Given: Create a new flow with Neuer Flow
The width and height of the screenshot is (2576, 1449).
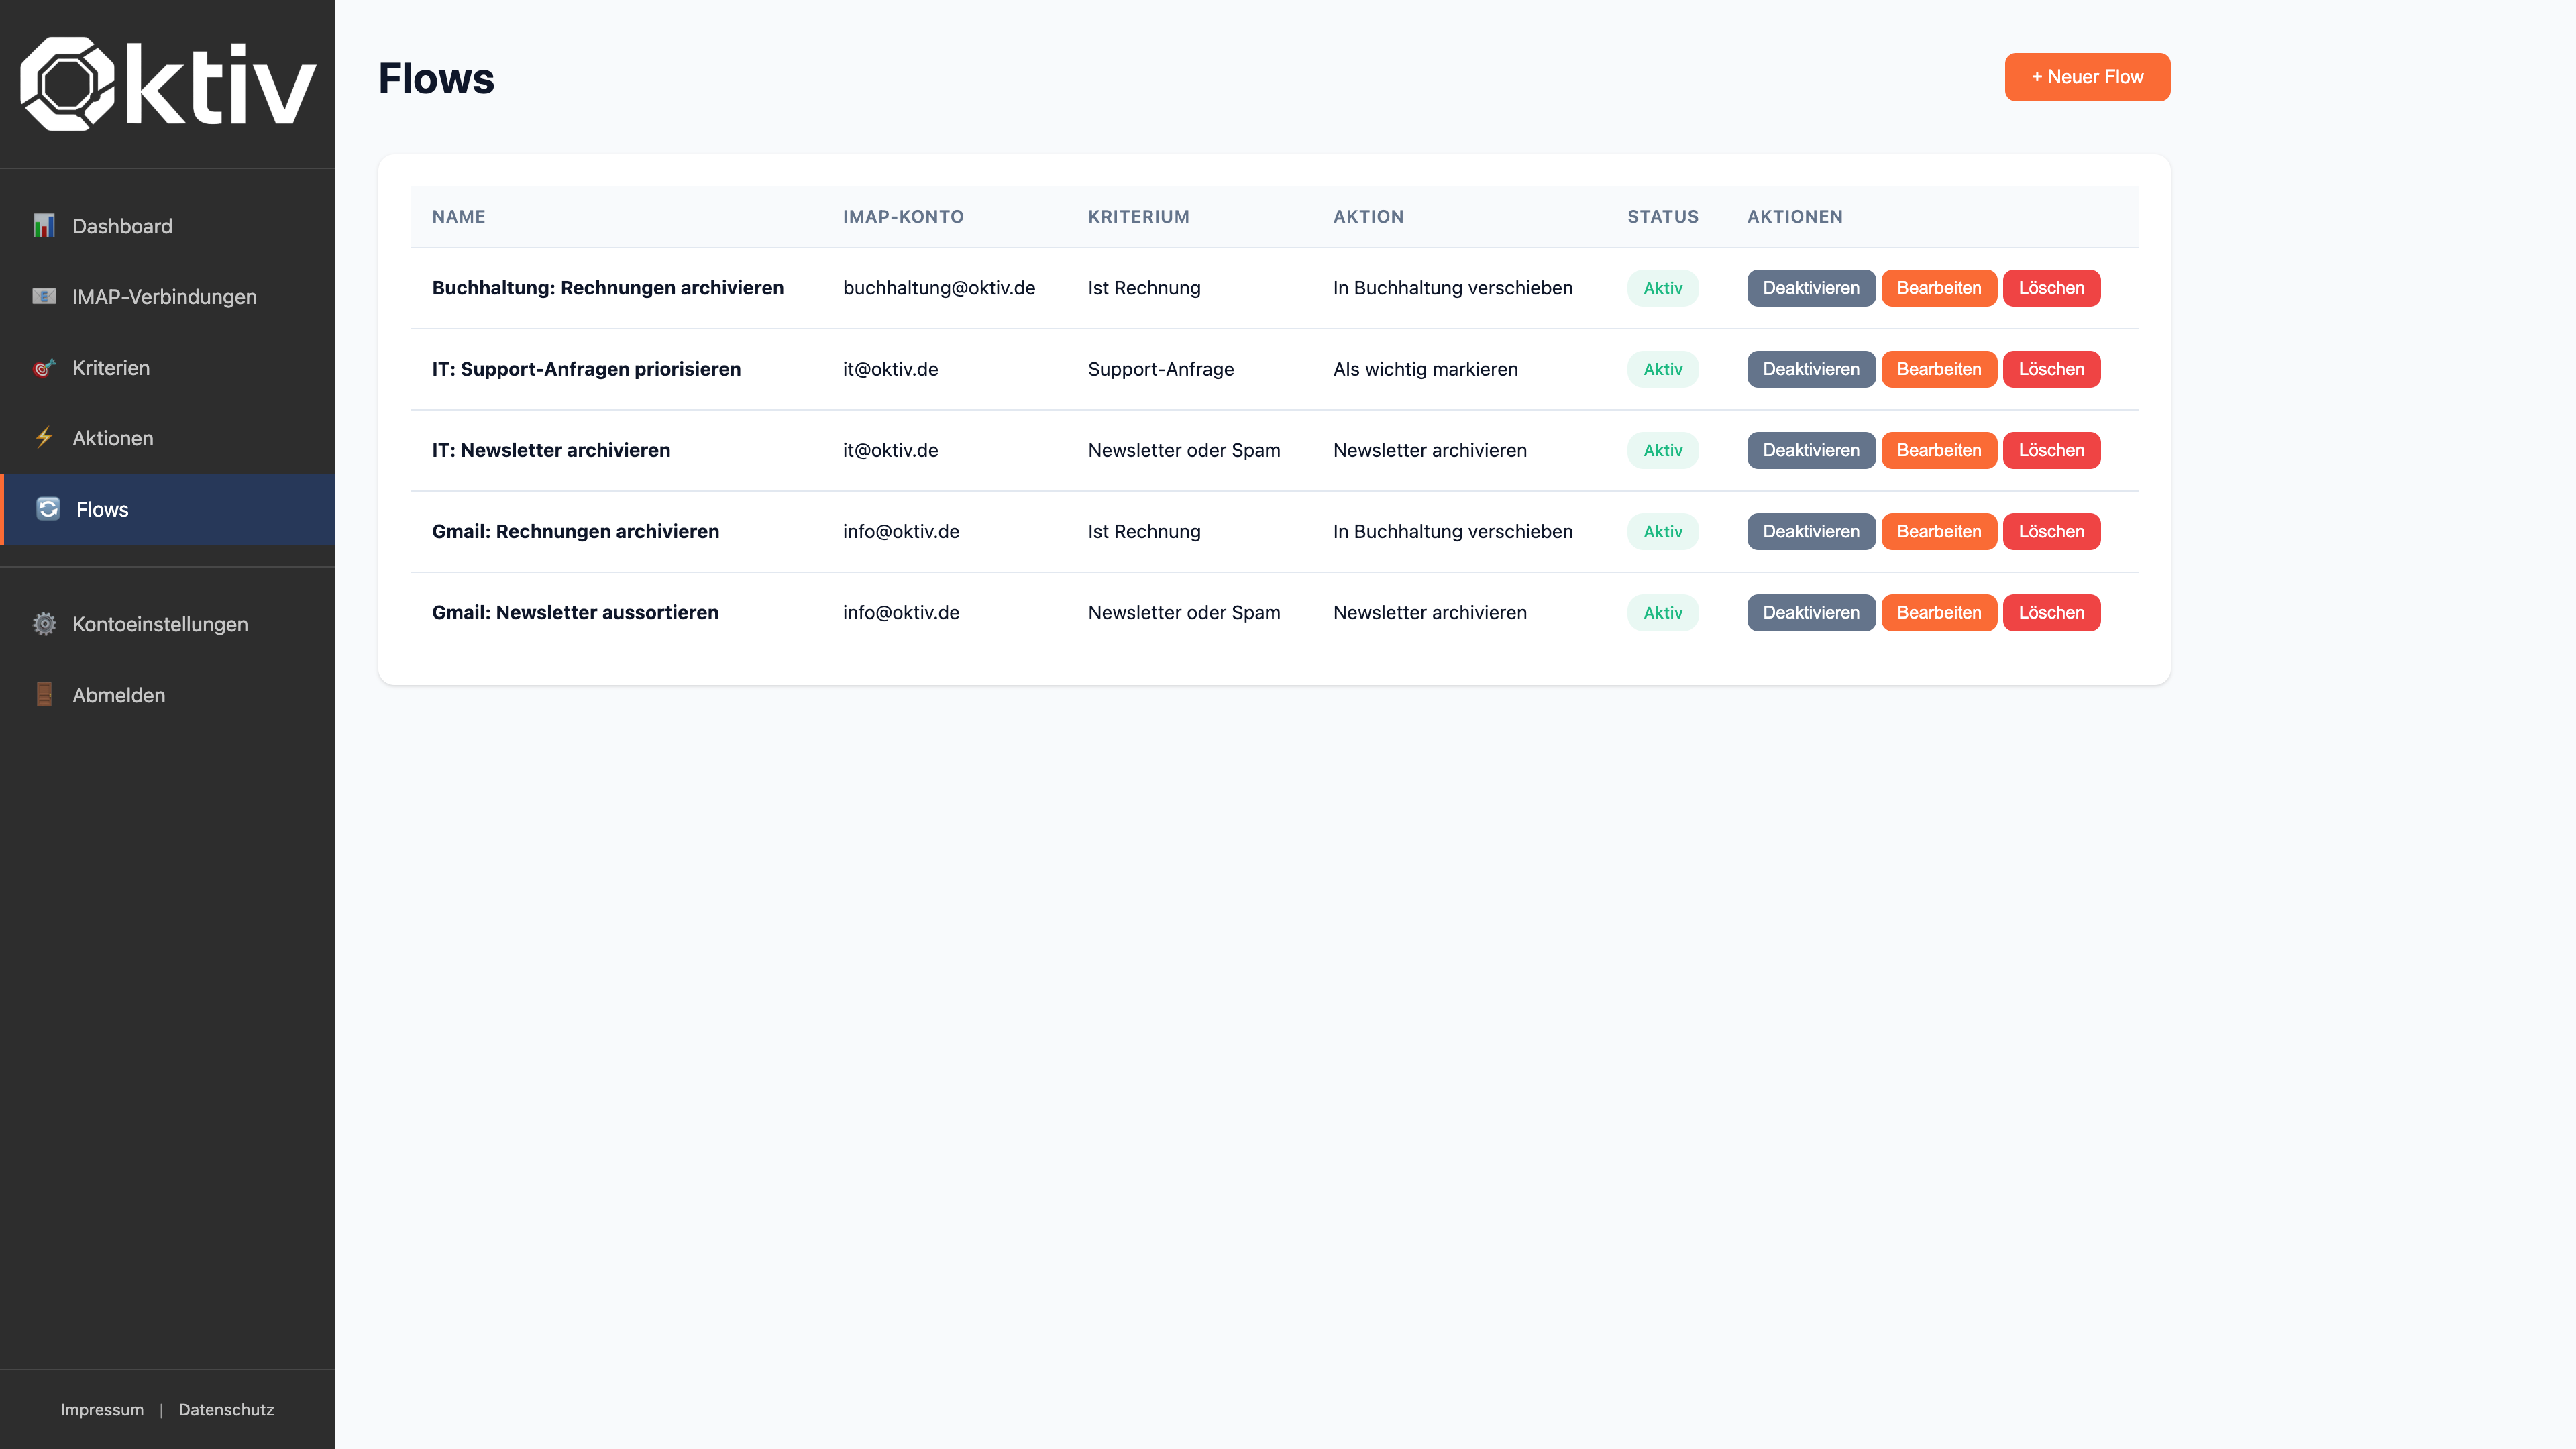Looking at the screenshot, I should [x=2086, y=77].
